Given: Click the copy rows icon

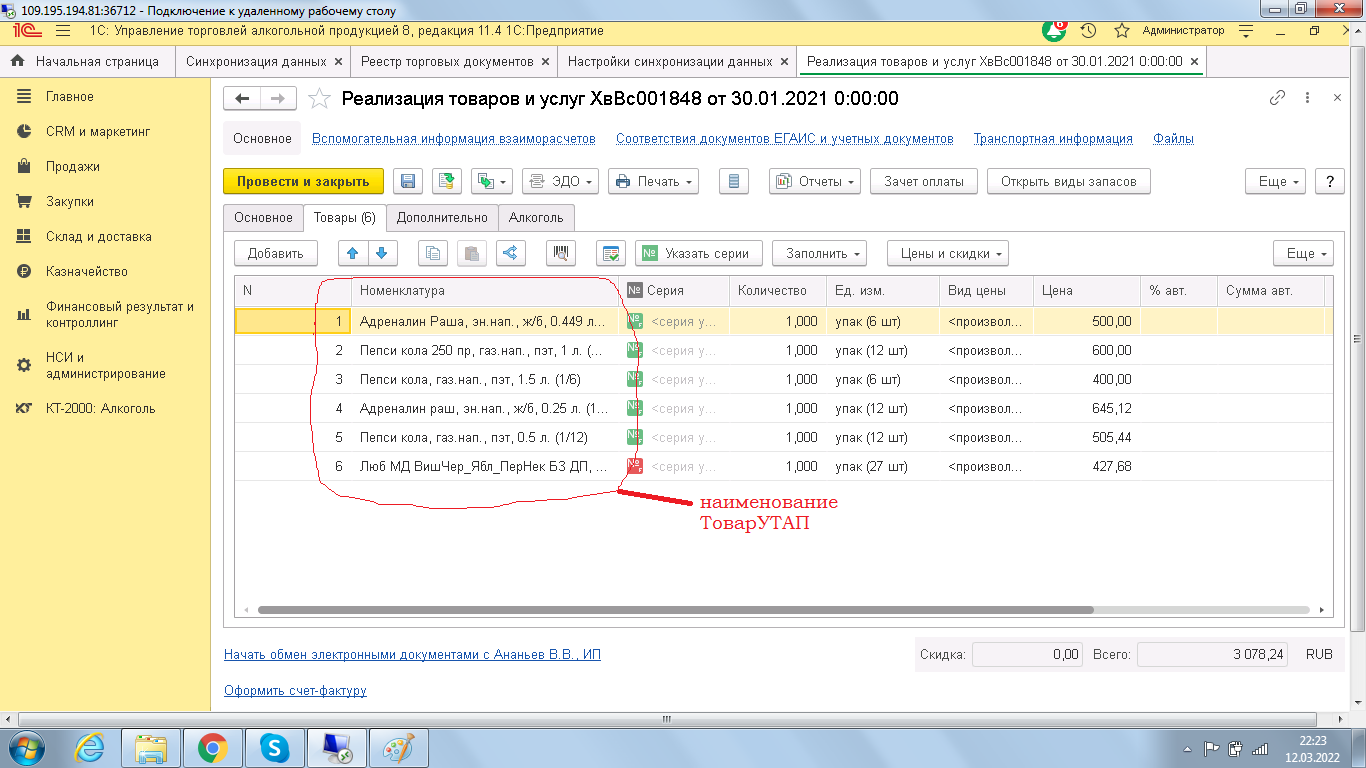Looking at the screenshot, I should 433,253.
